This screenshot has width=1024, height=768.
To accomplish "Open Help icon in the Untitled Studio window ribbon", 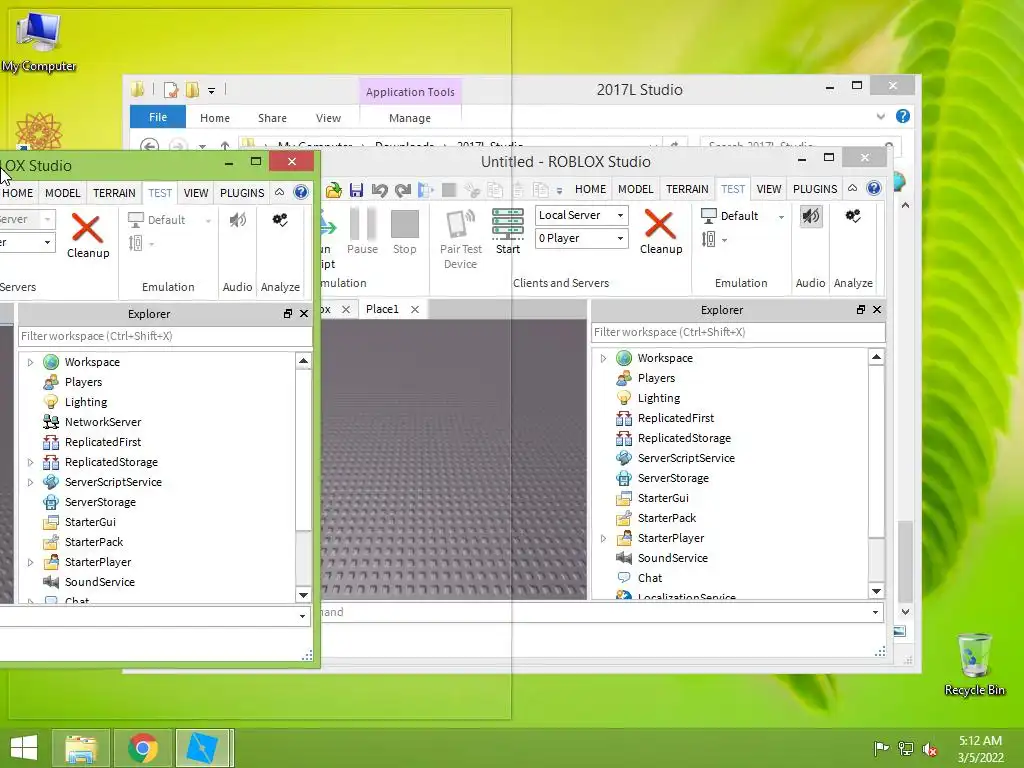I will tap(874, 188).
